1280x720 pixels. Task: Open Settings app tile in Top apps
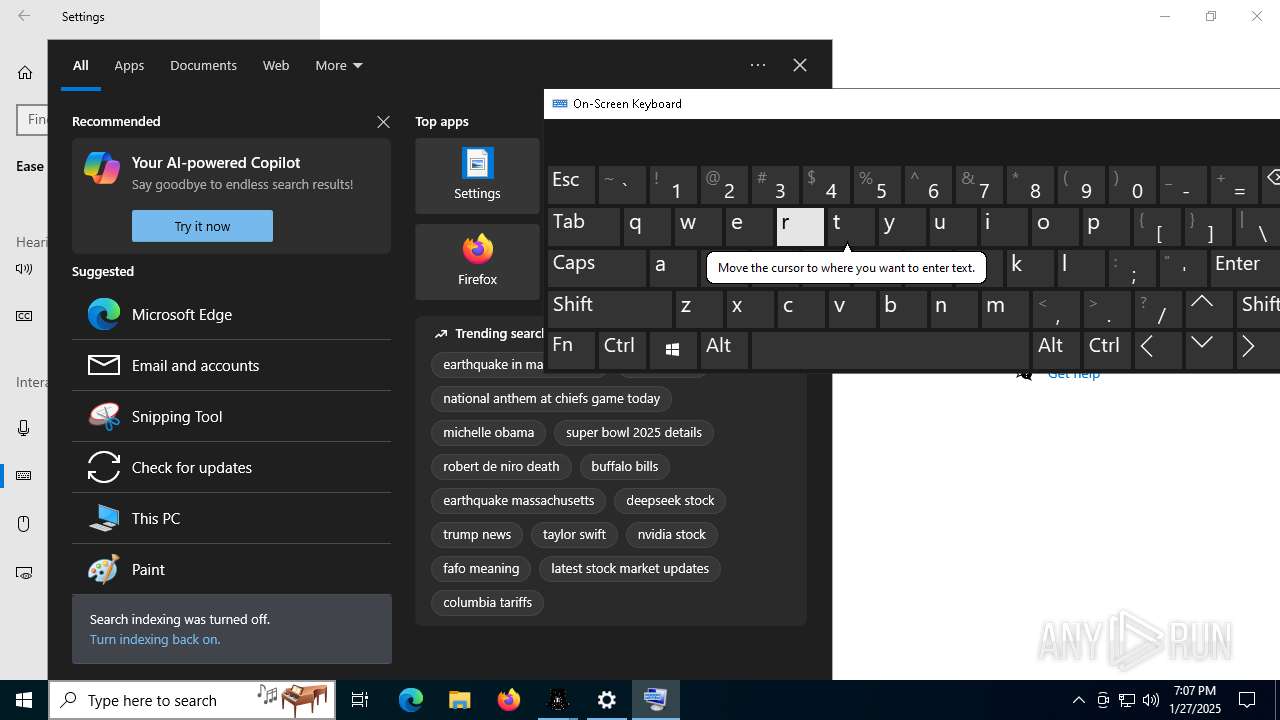(477, 176)
